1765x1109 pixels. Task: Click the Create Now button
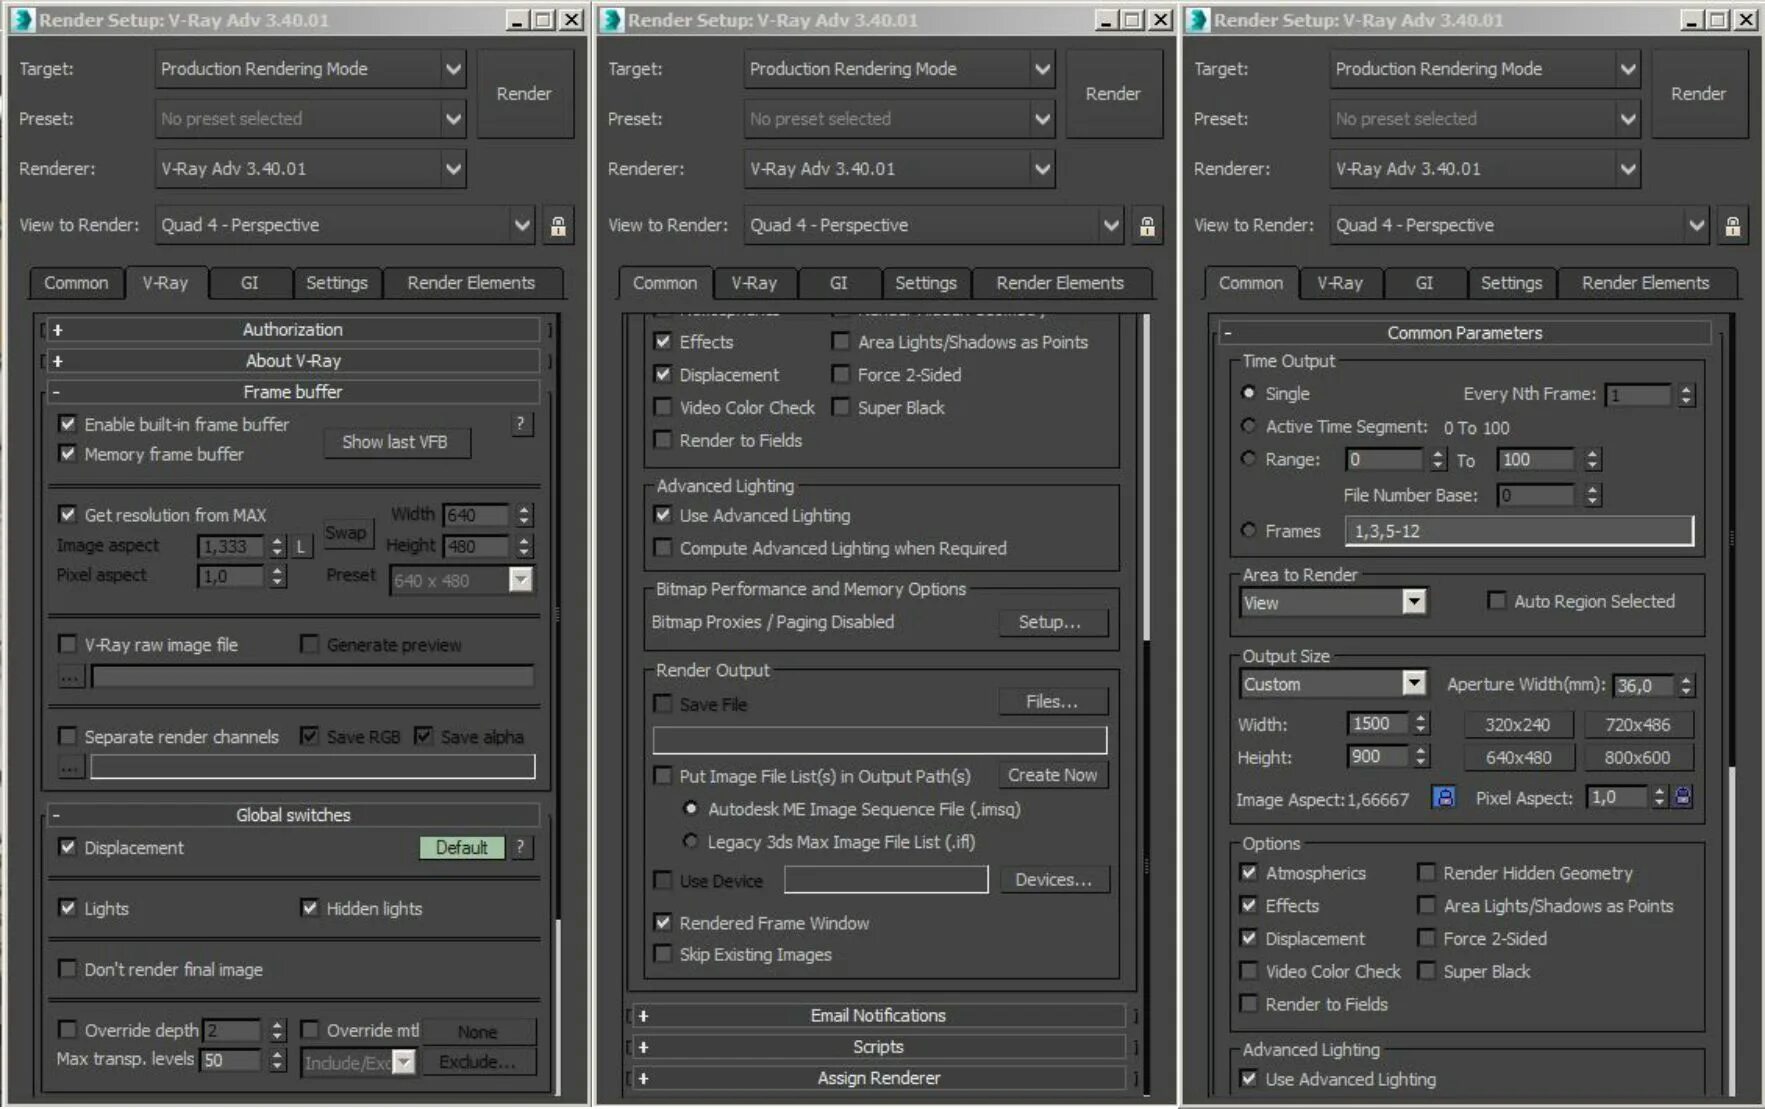(x=1052, y=775)
